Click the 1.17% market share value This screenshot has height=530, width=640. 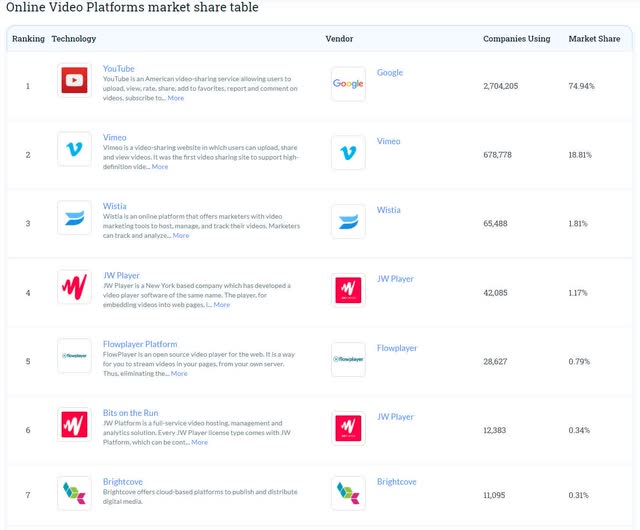pyautogui.click(x=578, y=293)
